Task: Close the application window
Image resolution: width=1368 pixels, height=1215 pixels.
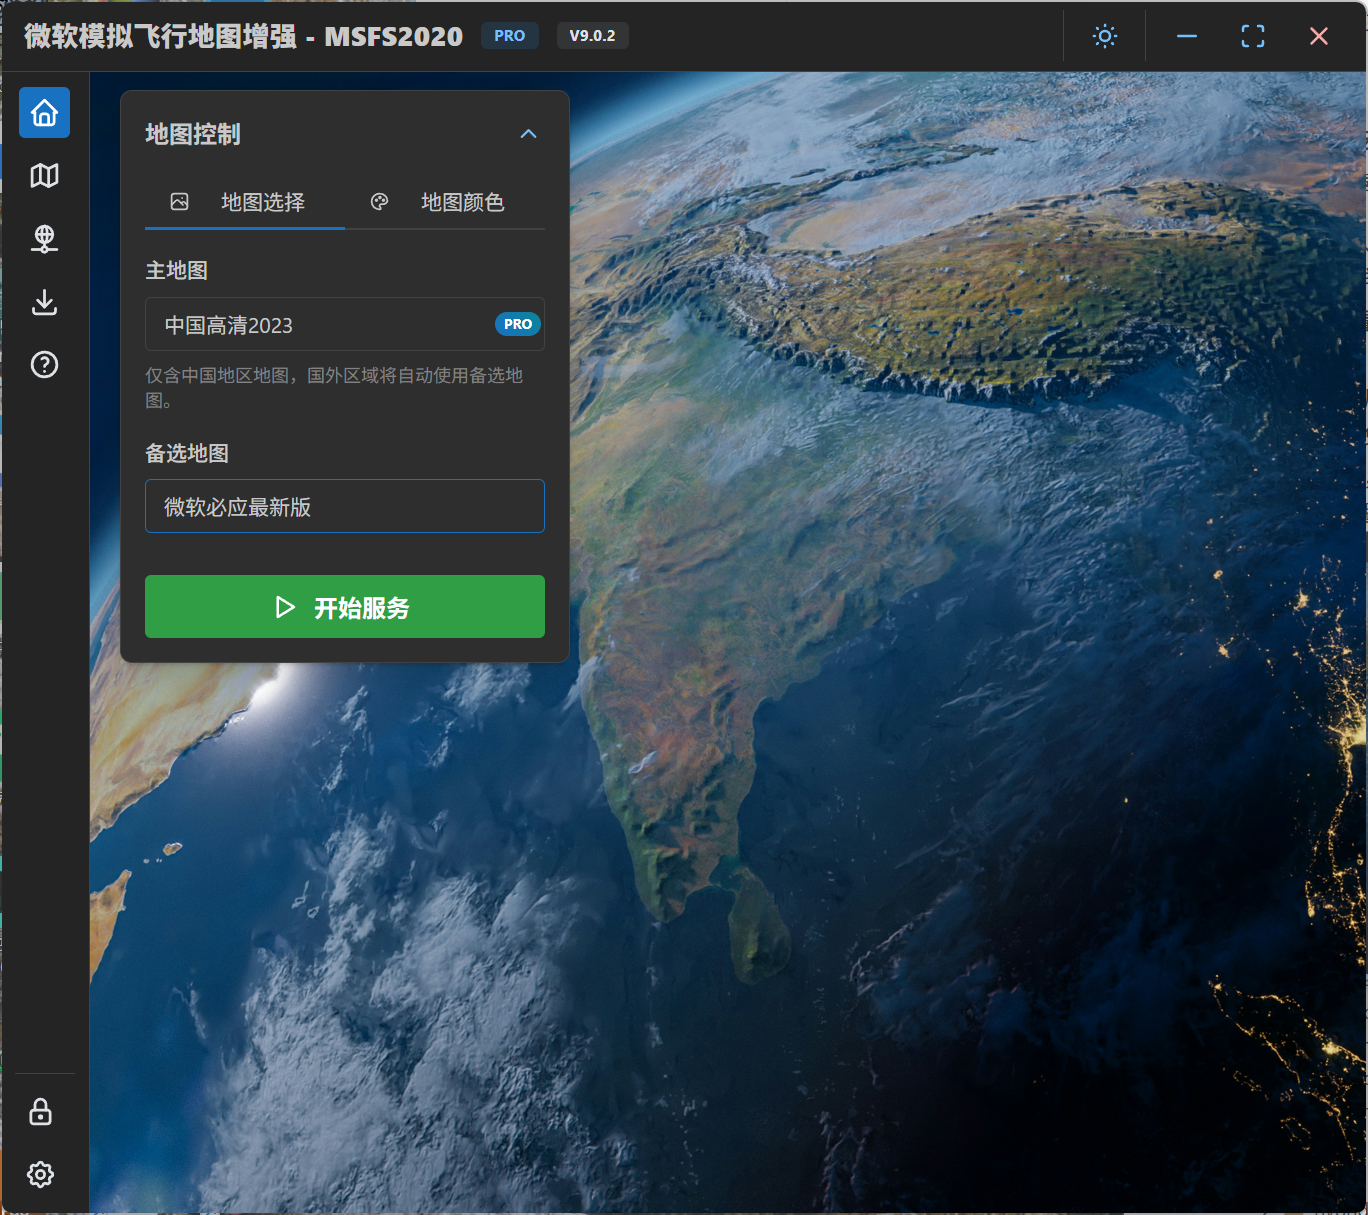Action: (x=1319, y=36)
